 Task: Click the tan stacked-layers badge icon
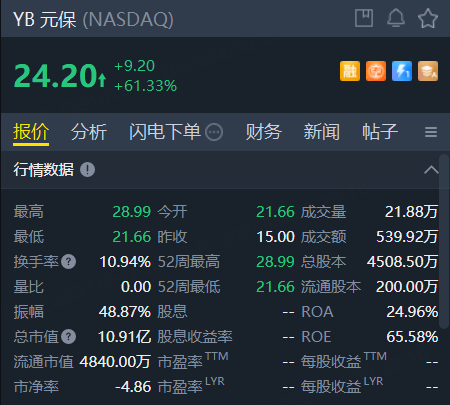[x=428, y=71]
